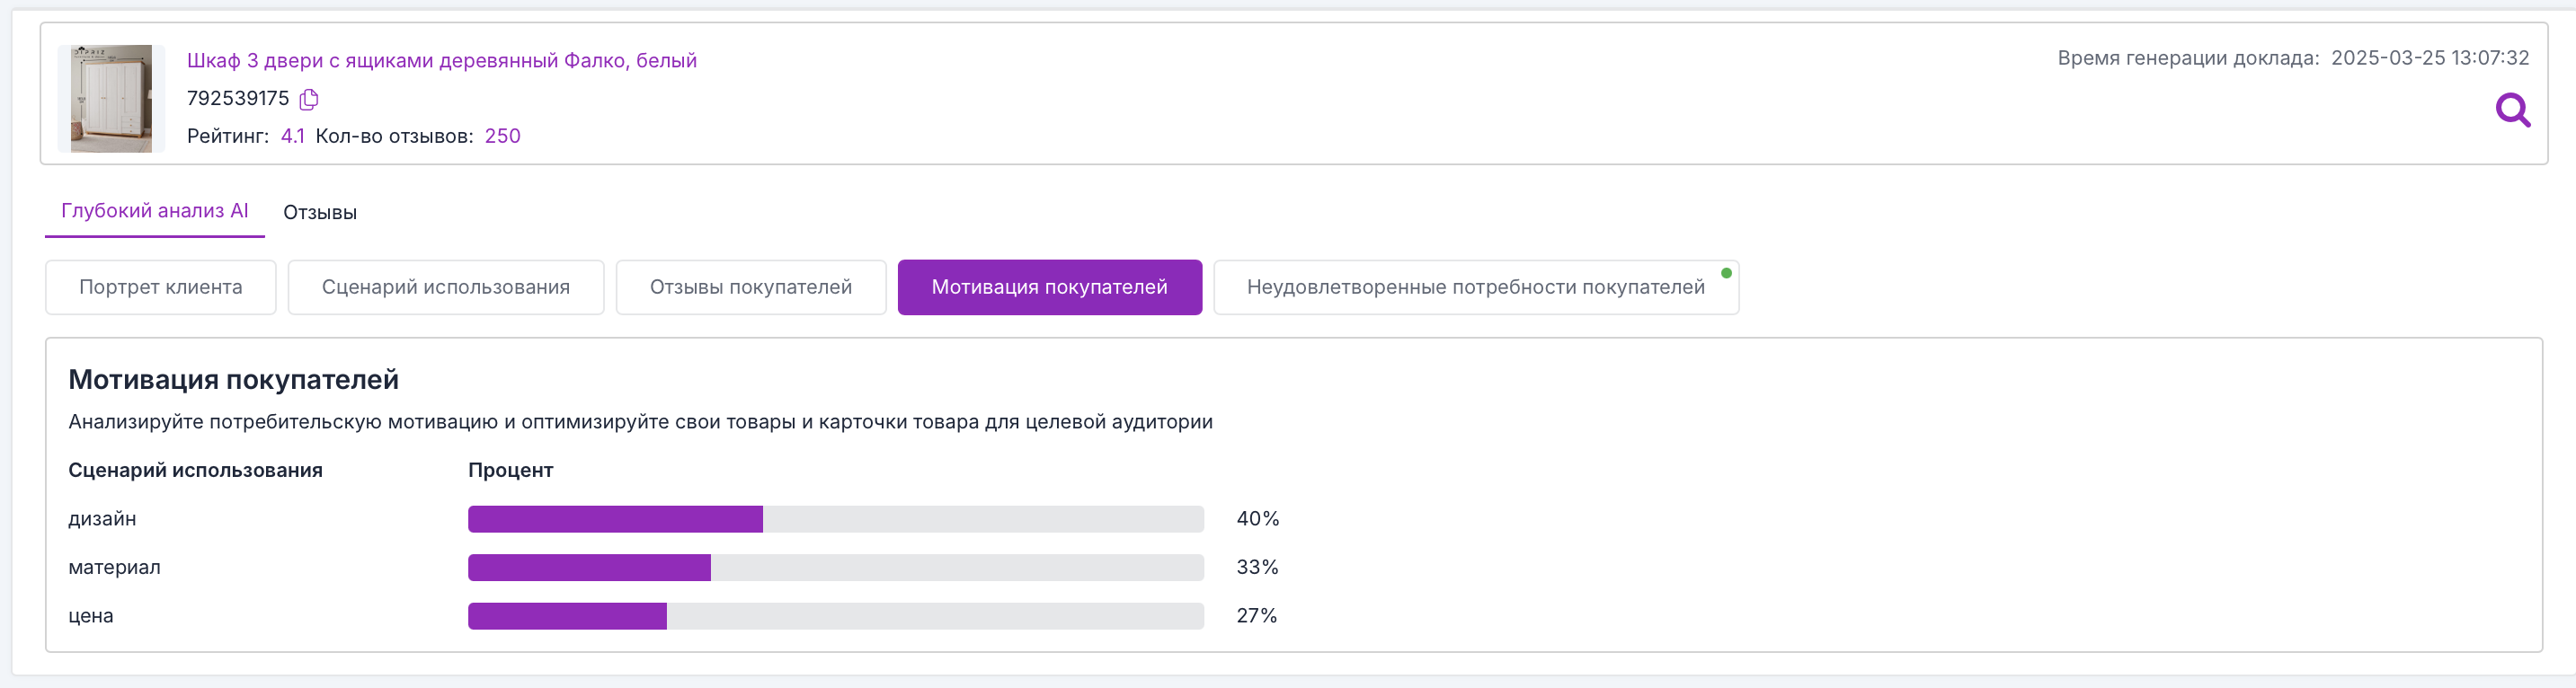Select the Портрет клиента section

(161, 287)
